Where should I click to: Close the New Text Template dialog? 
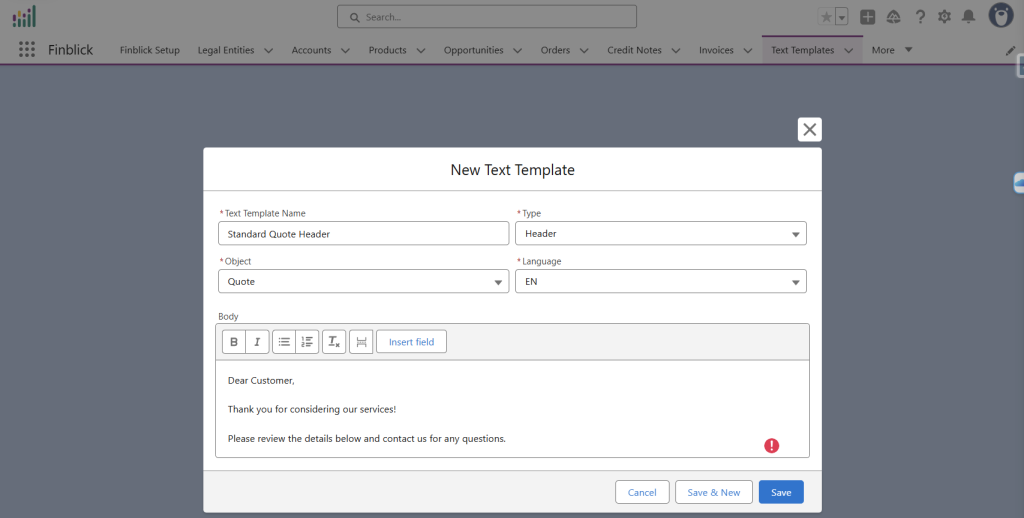pos(809,129)
